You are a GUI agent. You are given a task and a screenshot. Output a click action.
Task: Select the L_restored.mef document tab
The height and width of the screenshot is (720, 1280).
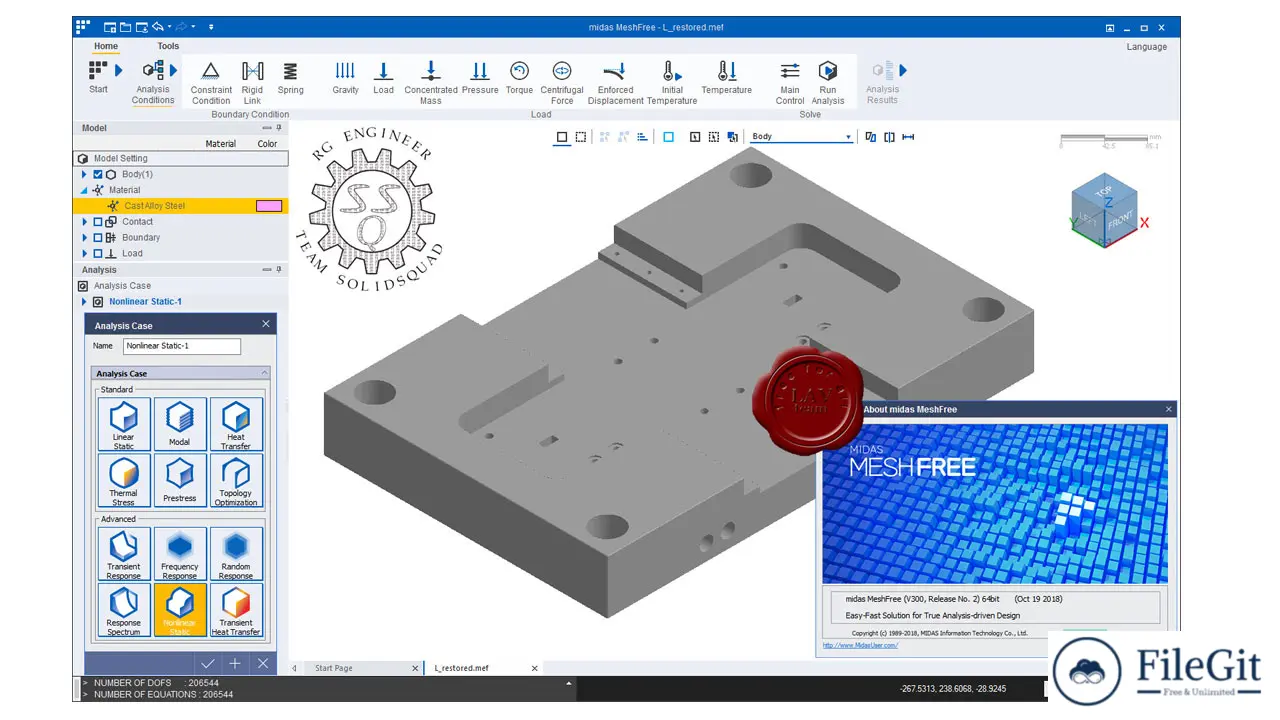(x=461, y=668)
